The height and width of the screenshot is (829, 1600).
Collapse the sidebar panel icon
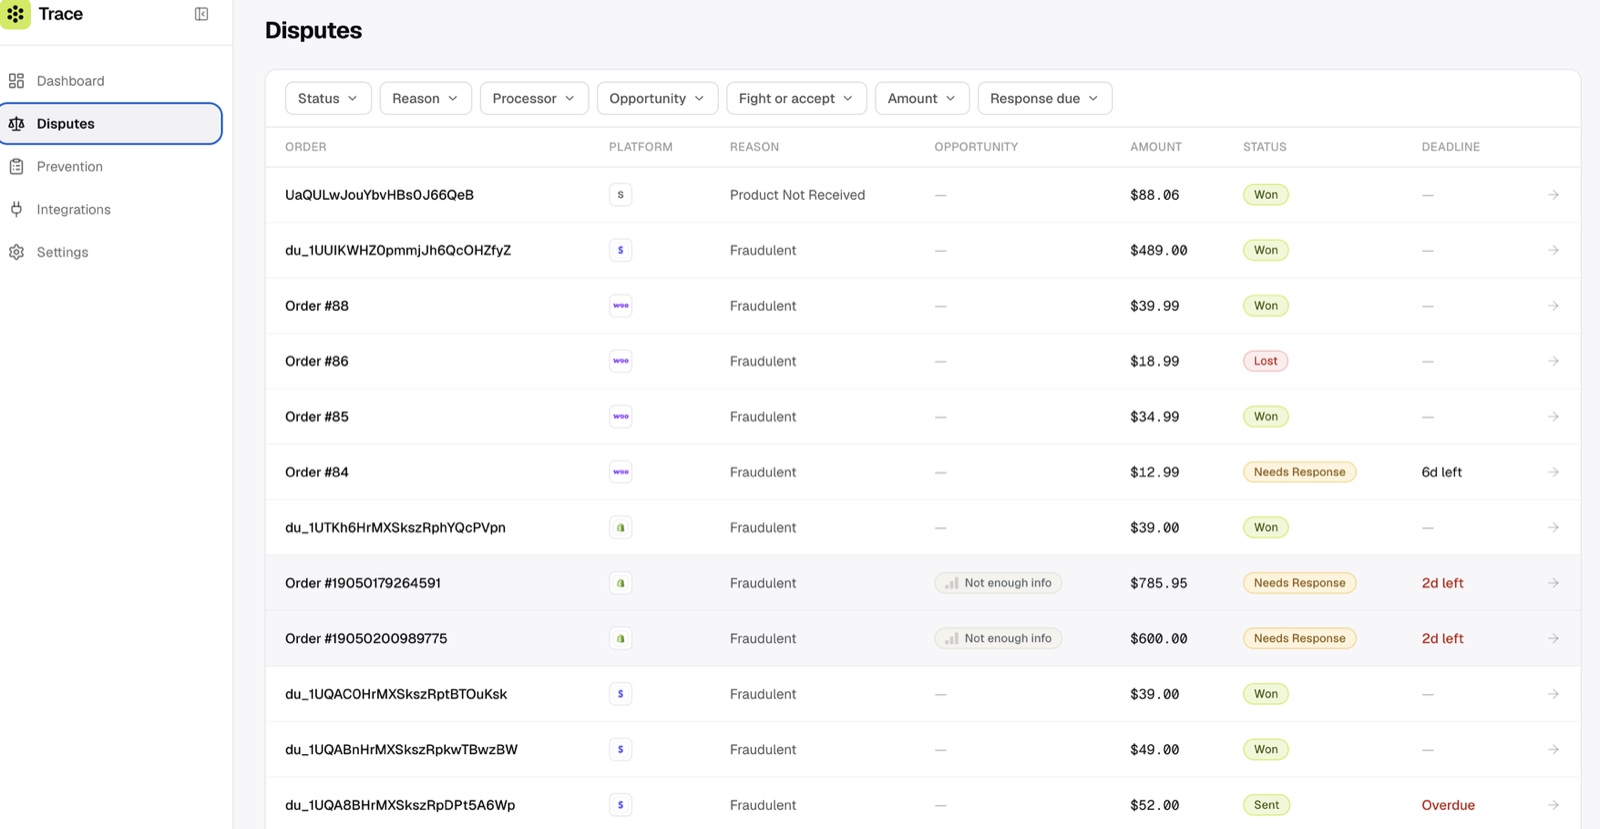point(201,14)
